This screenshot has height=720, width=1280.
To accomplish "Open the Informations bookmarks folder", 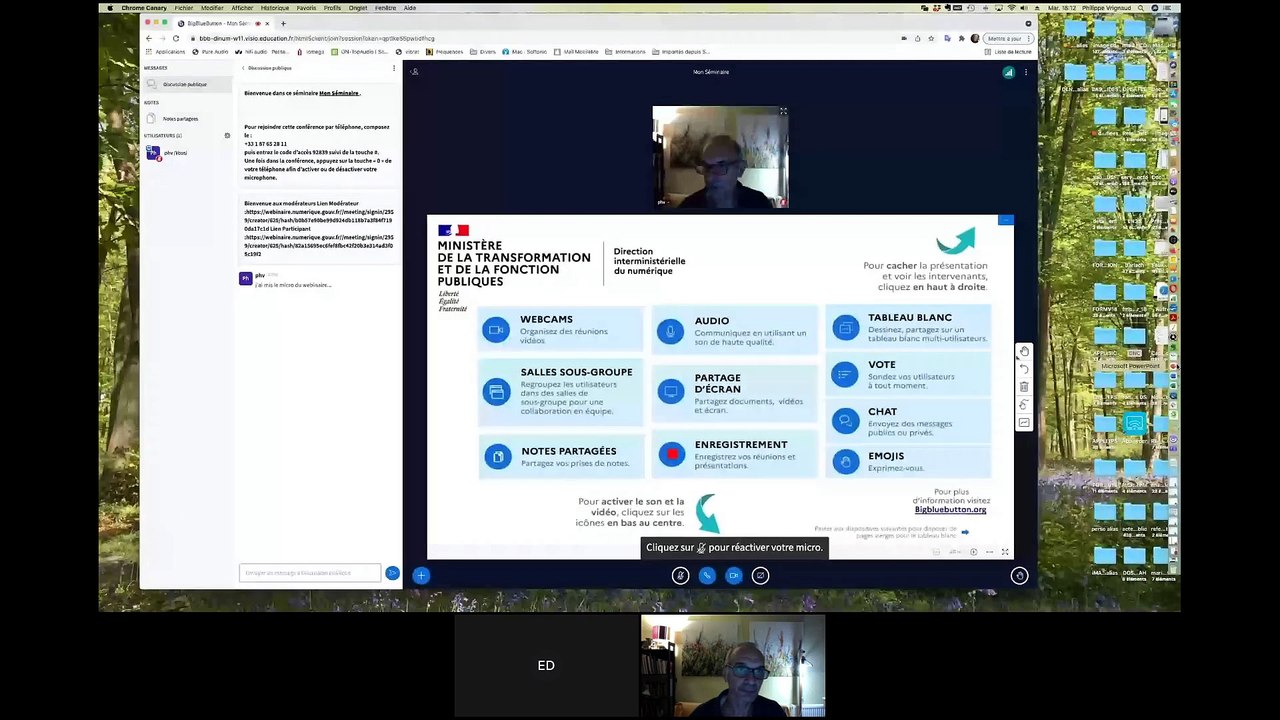I will pyautogui.click(x=626, y=52).
